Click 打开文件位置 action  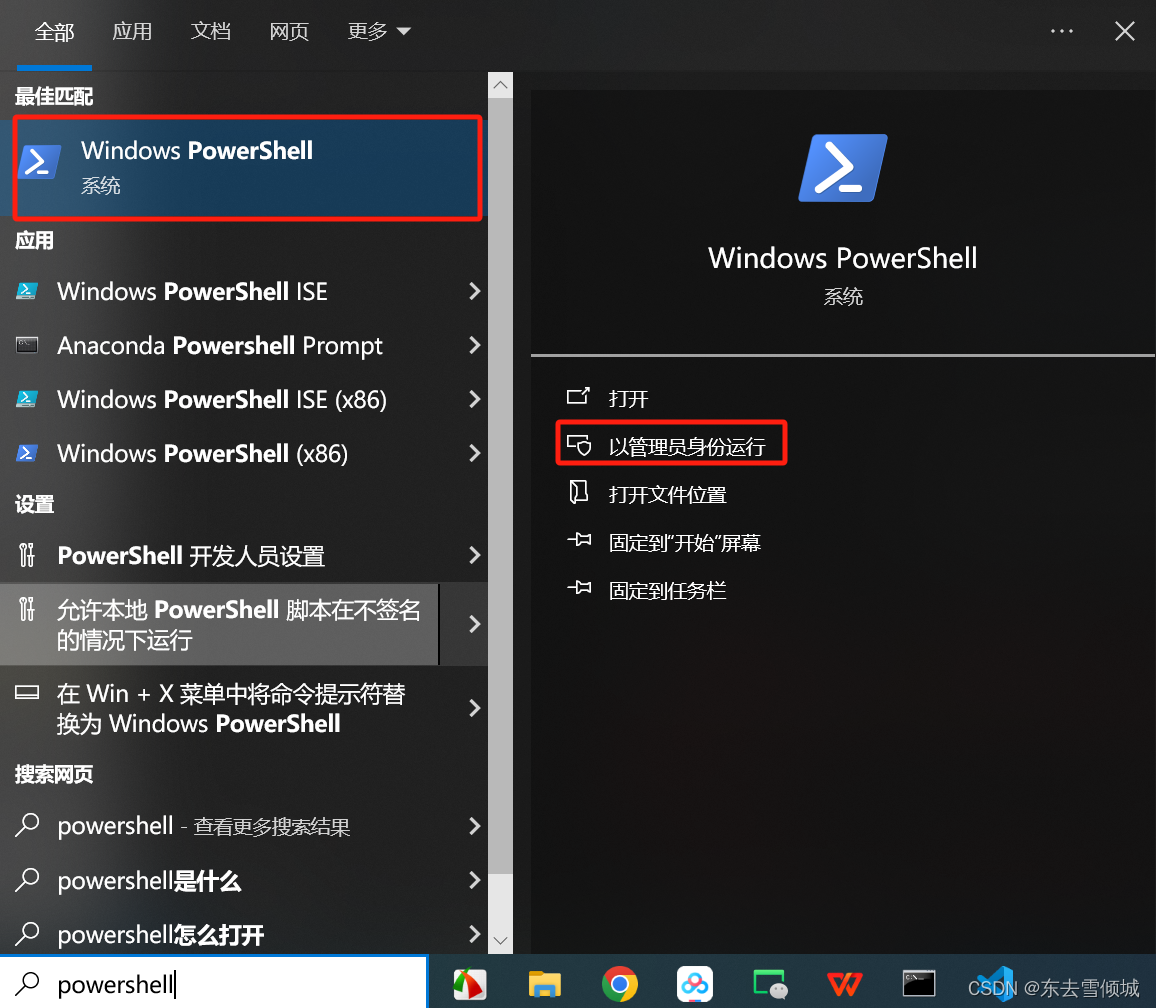click(667, 494)
